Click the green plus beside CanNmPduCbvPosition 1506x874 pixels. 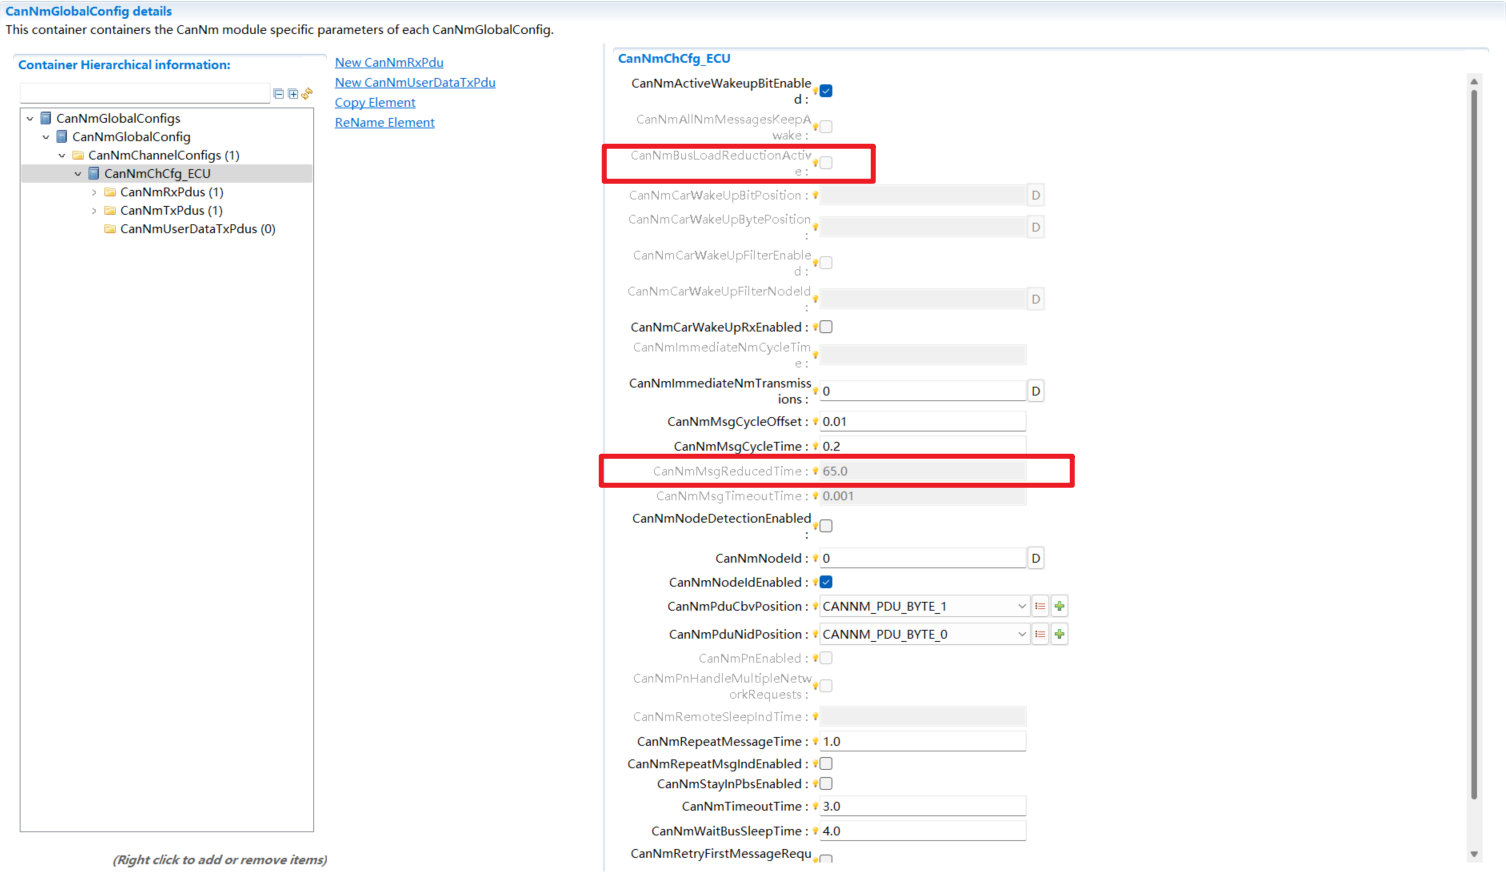[1059, 606]
